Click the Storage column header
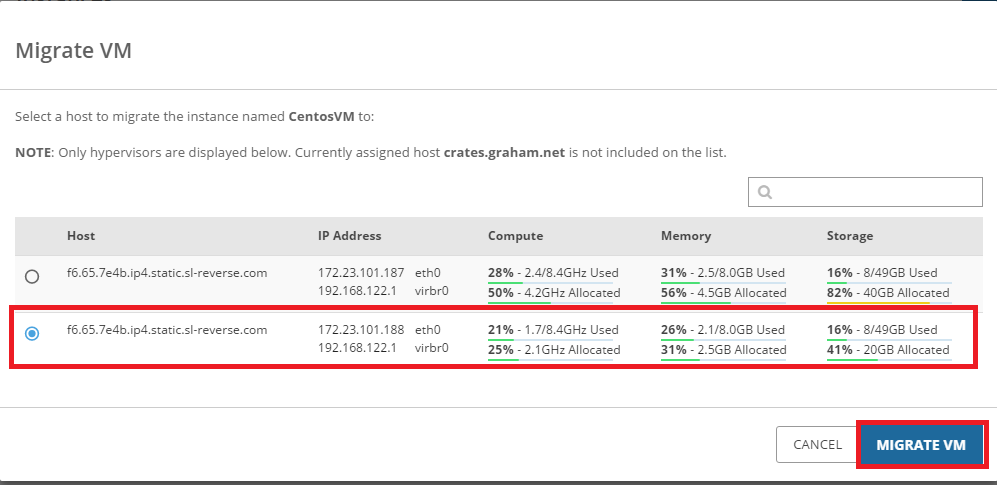Viewport: 997px width, 485px height. [x=849, y=236]
